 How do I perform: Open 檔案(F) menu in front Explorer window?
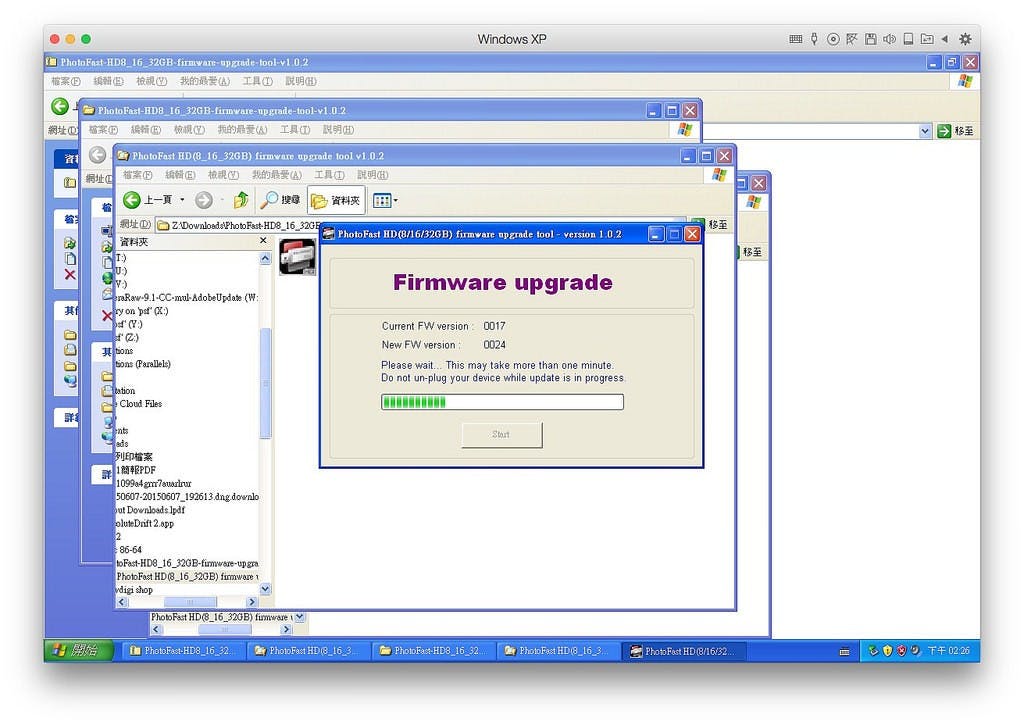(137, 175)
